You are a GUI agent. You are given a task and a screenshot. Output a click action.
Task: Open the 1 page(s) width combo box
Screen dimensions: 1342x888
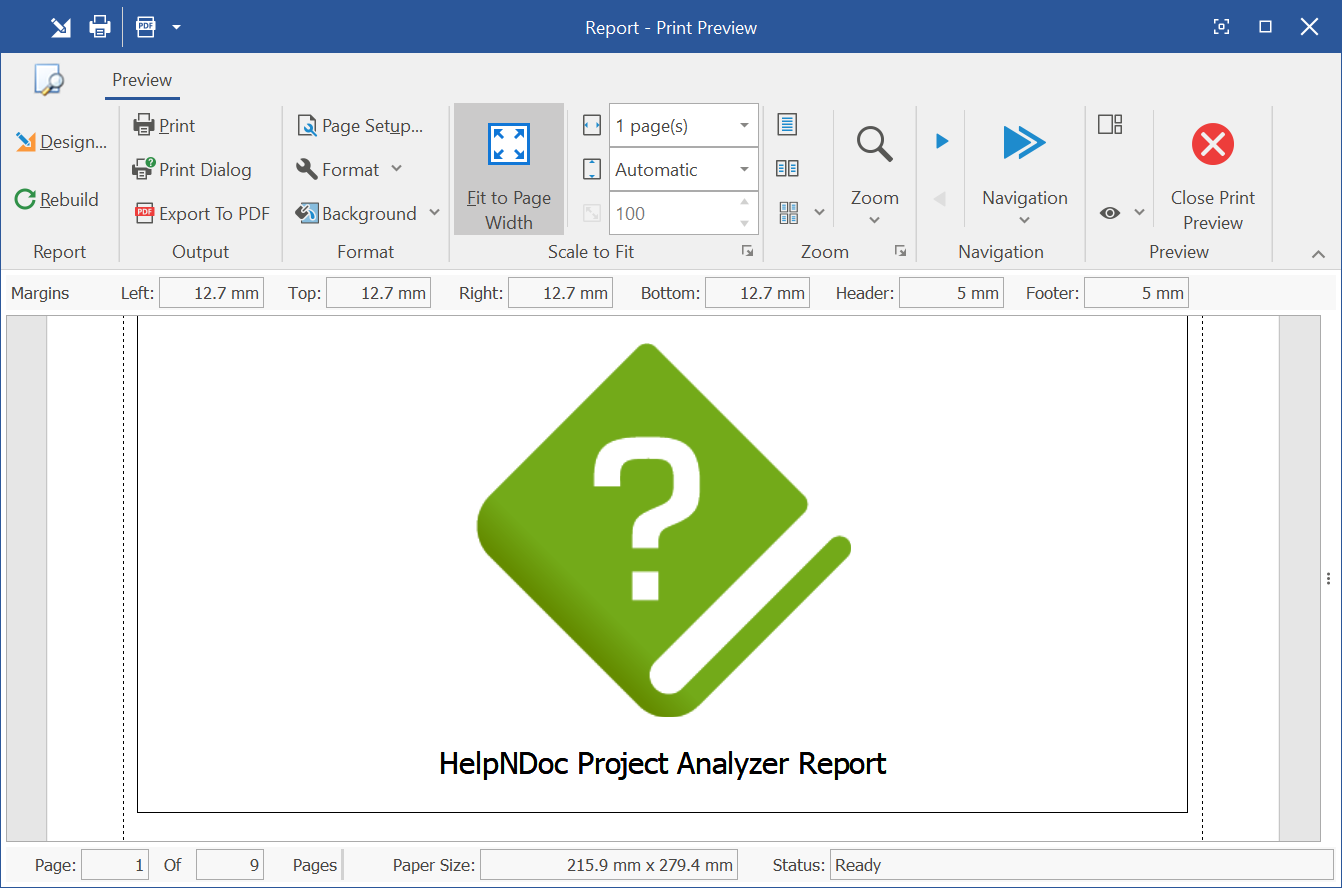[683, 126]
